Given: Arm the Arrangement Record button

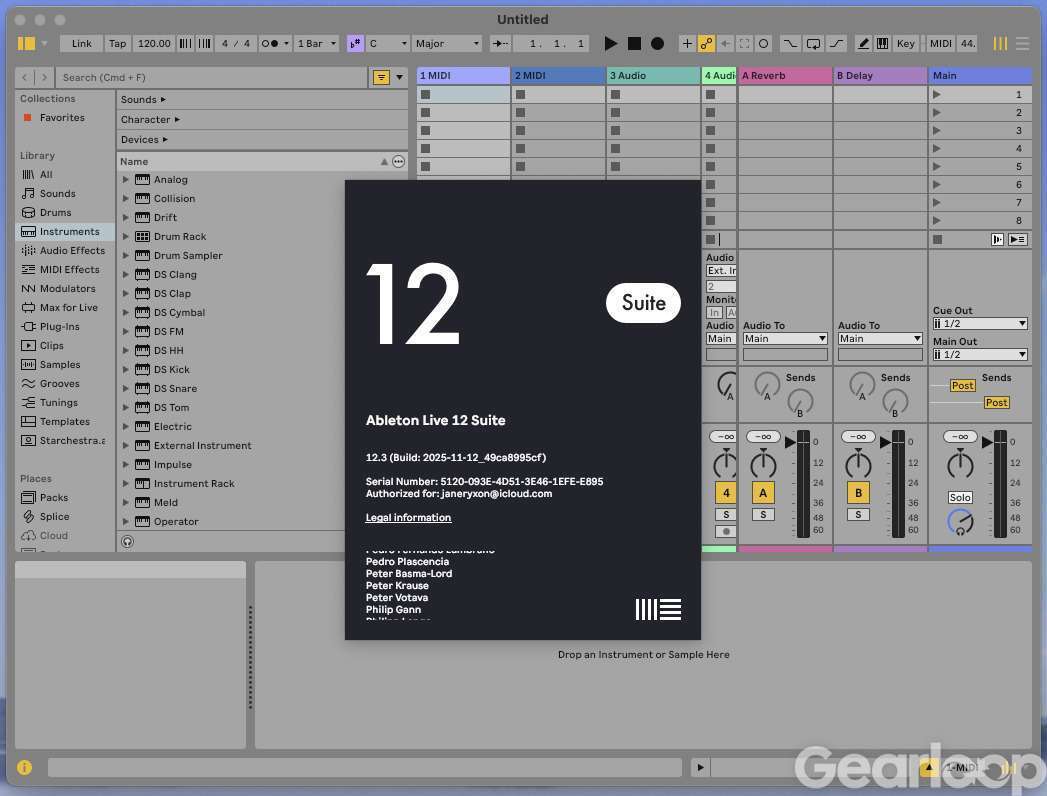Looking at the screenshot, I should tap(657, 44).
